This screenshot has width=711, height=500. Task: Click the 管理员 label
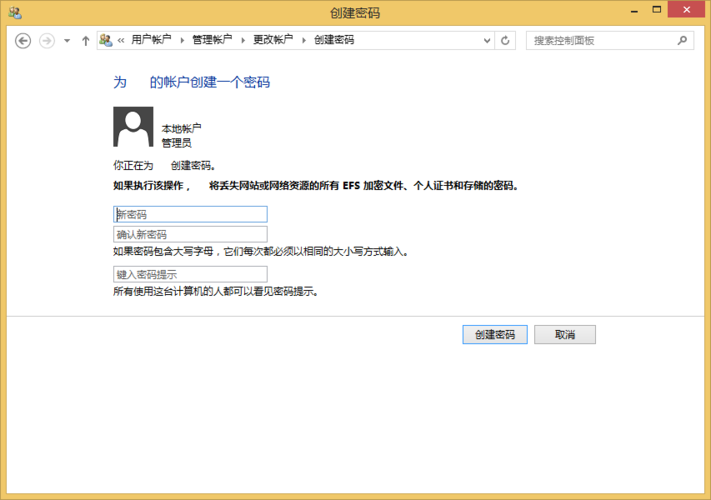click(177, 143)
